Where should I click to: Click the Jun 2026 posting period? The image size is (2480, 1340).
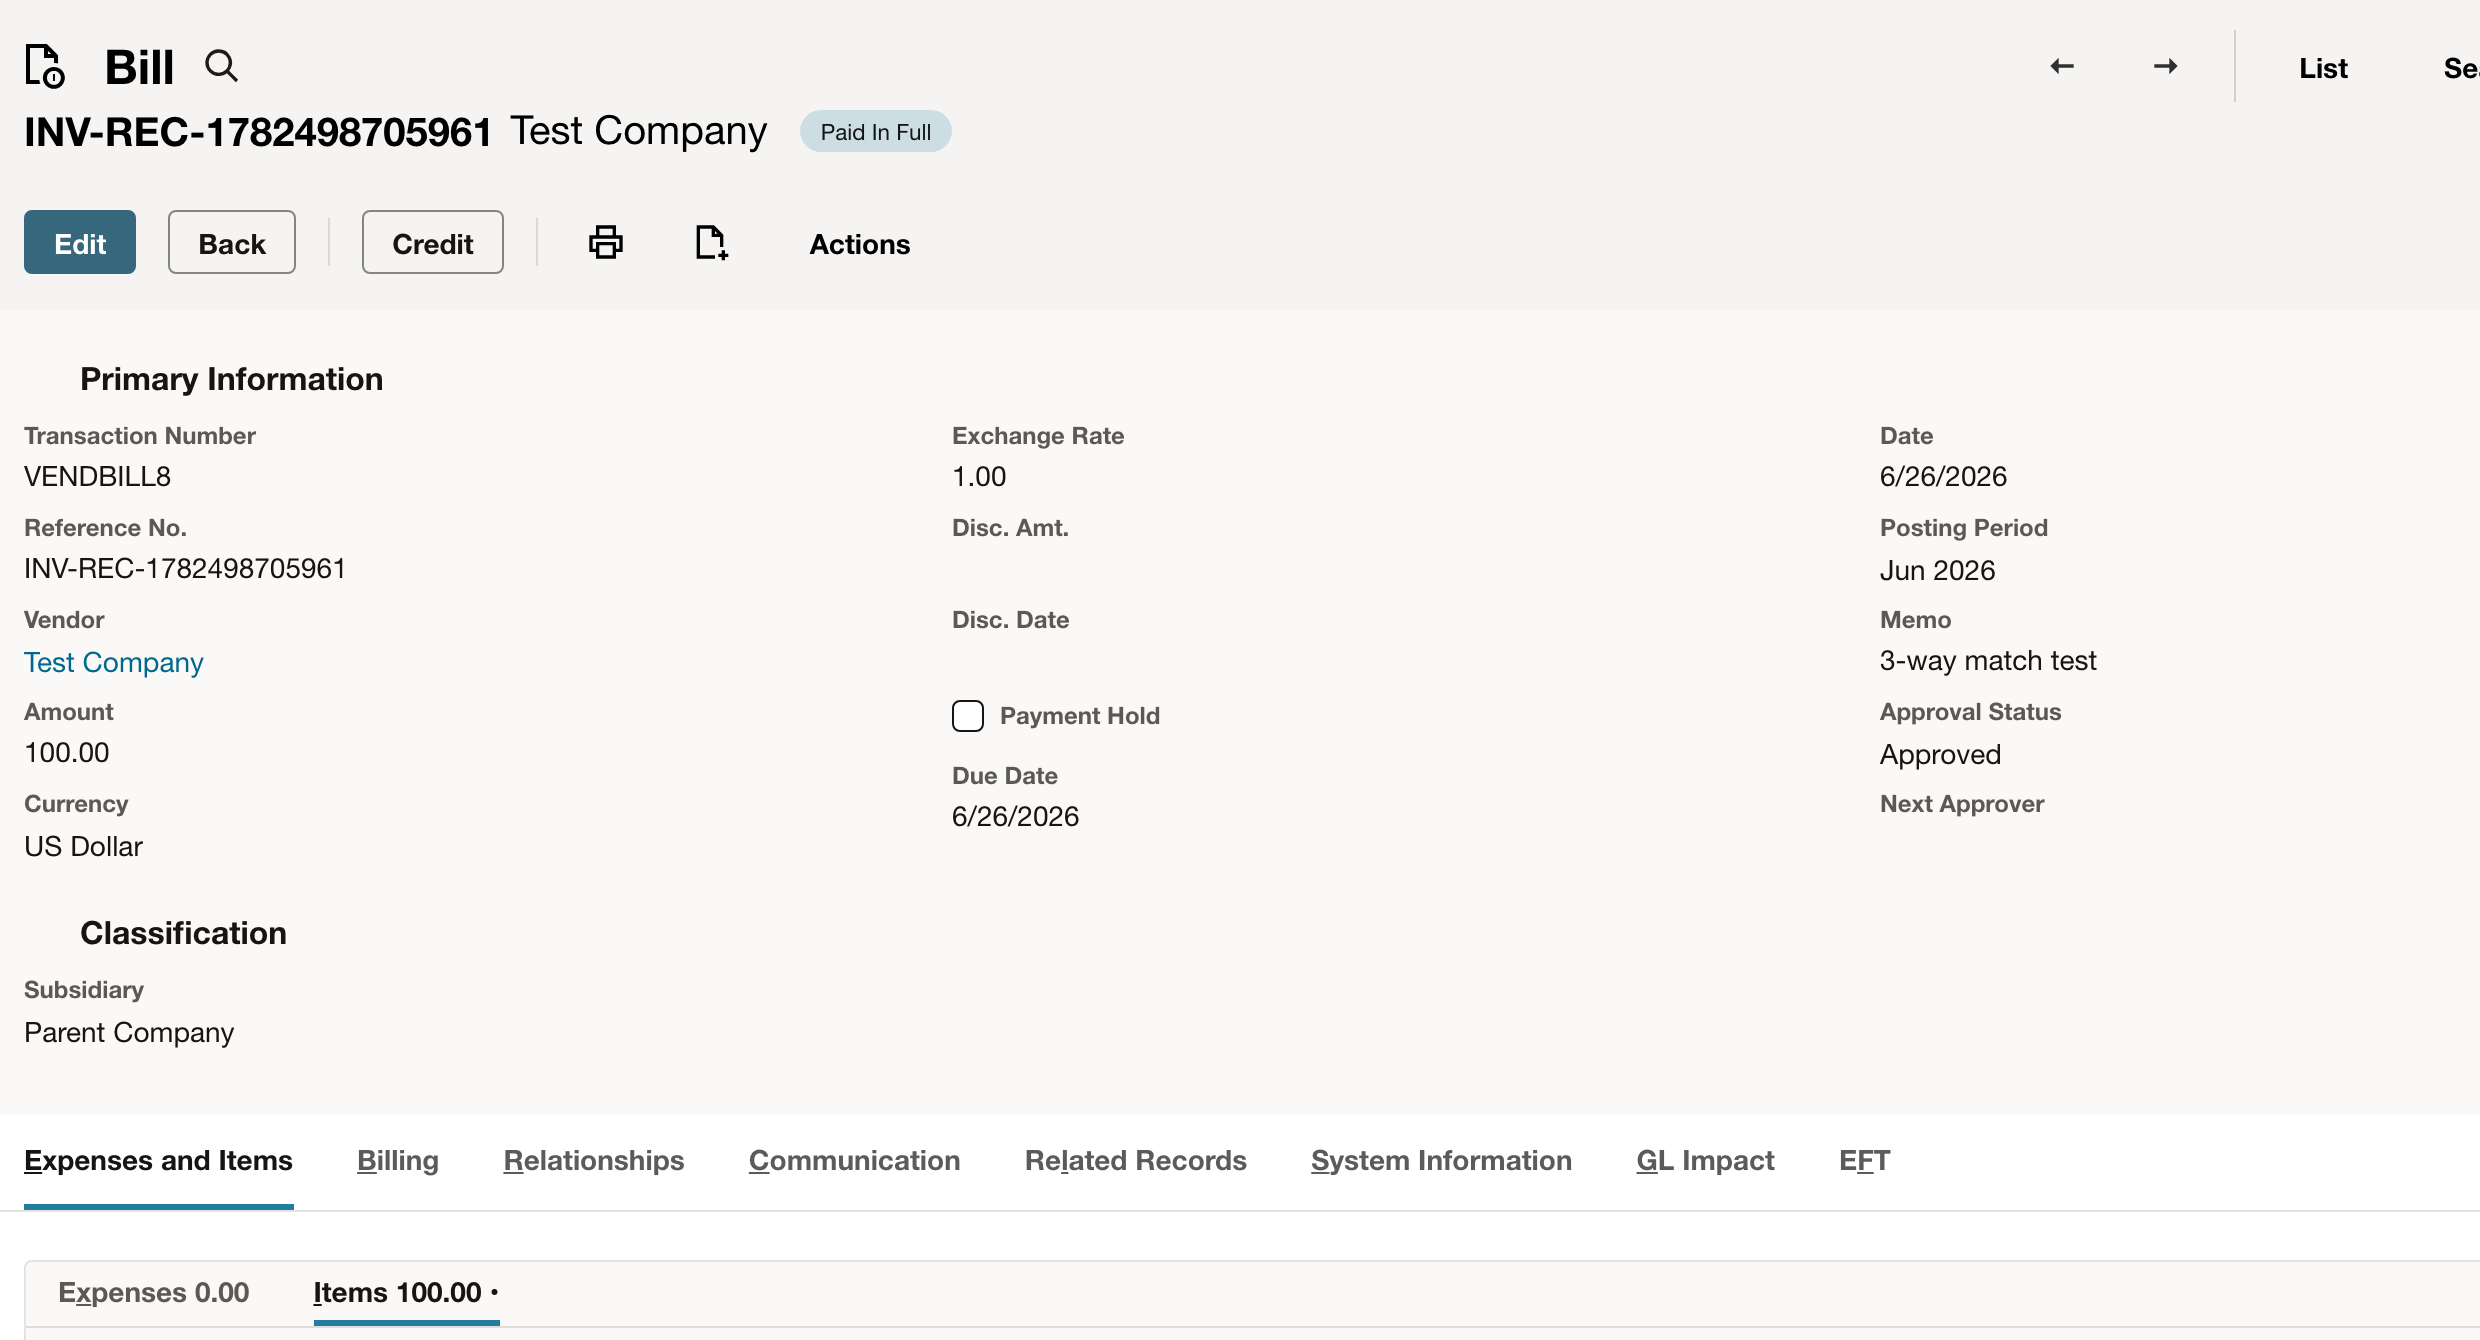pos(1937,570)
